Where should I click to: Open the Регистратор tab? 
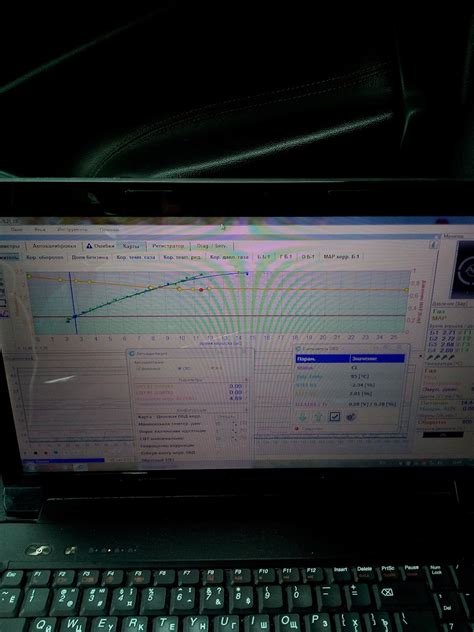click(x=168, y=246)
